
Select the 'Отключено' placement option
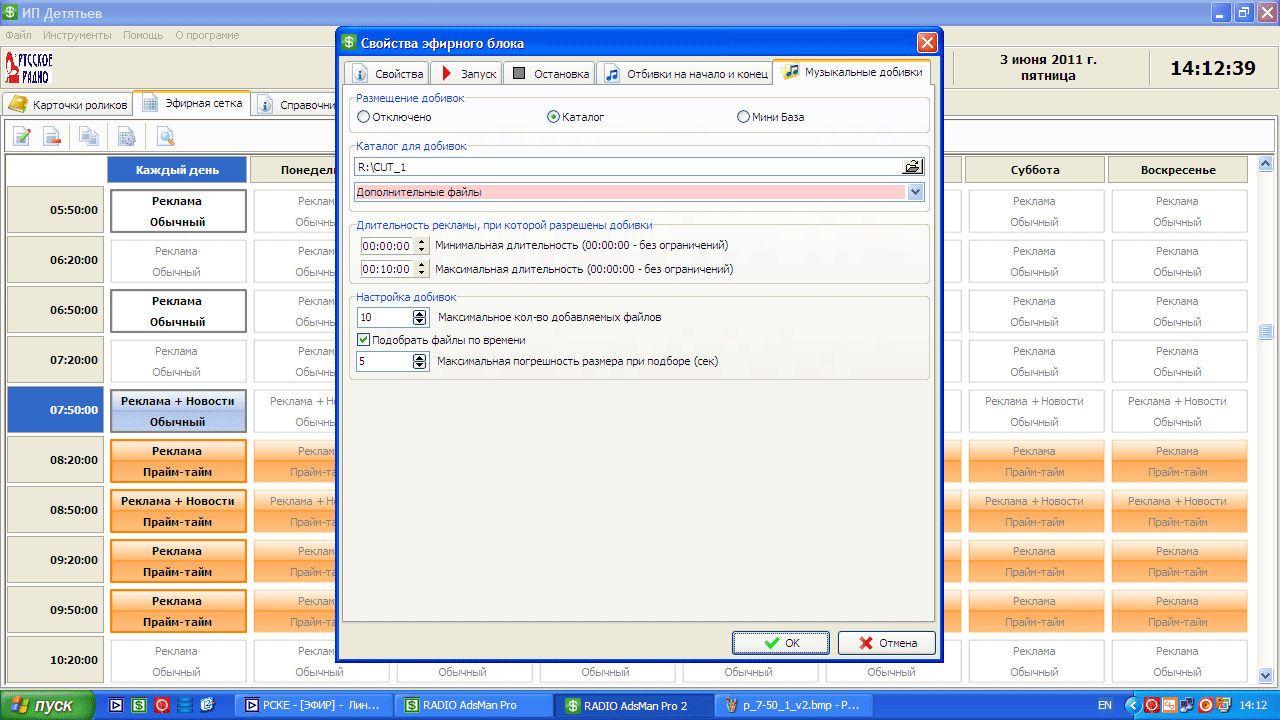coord(394,117)
